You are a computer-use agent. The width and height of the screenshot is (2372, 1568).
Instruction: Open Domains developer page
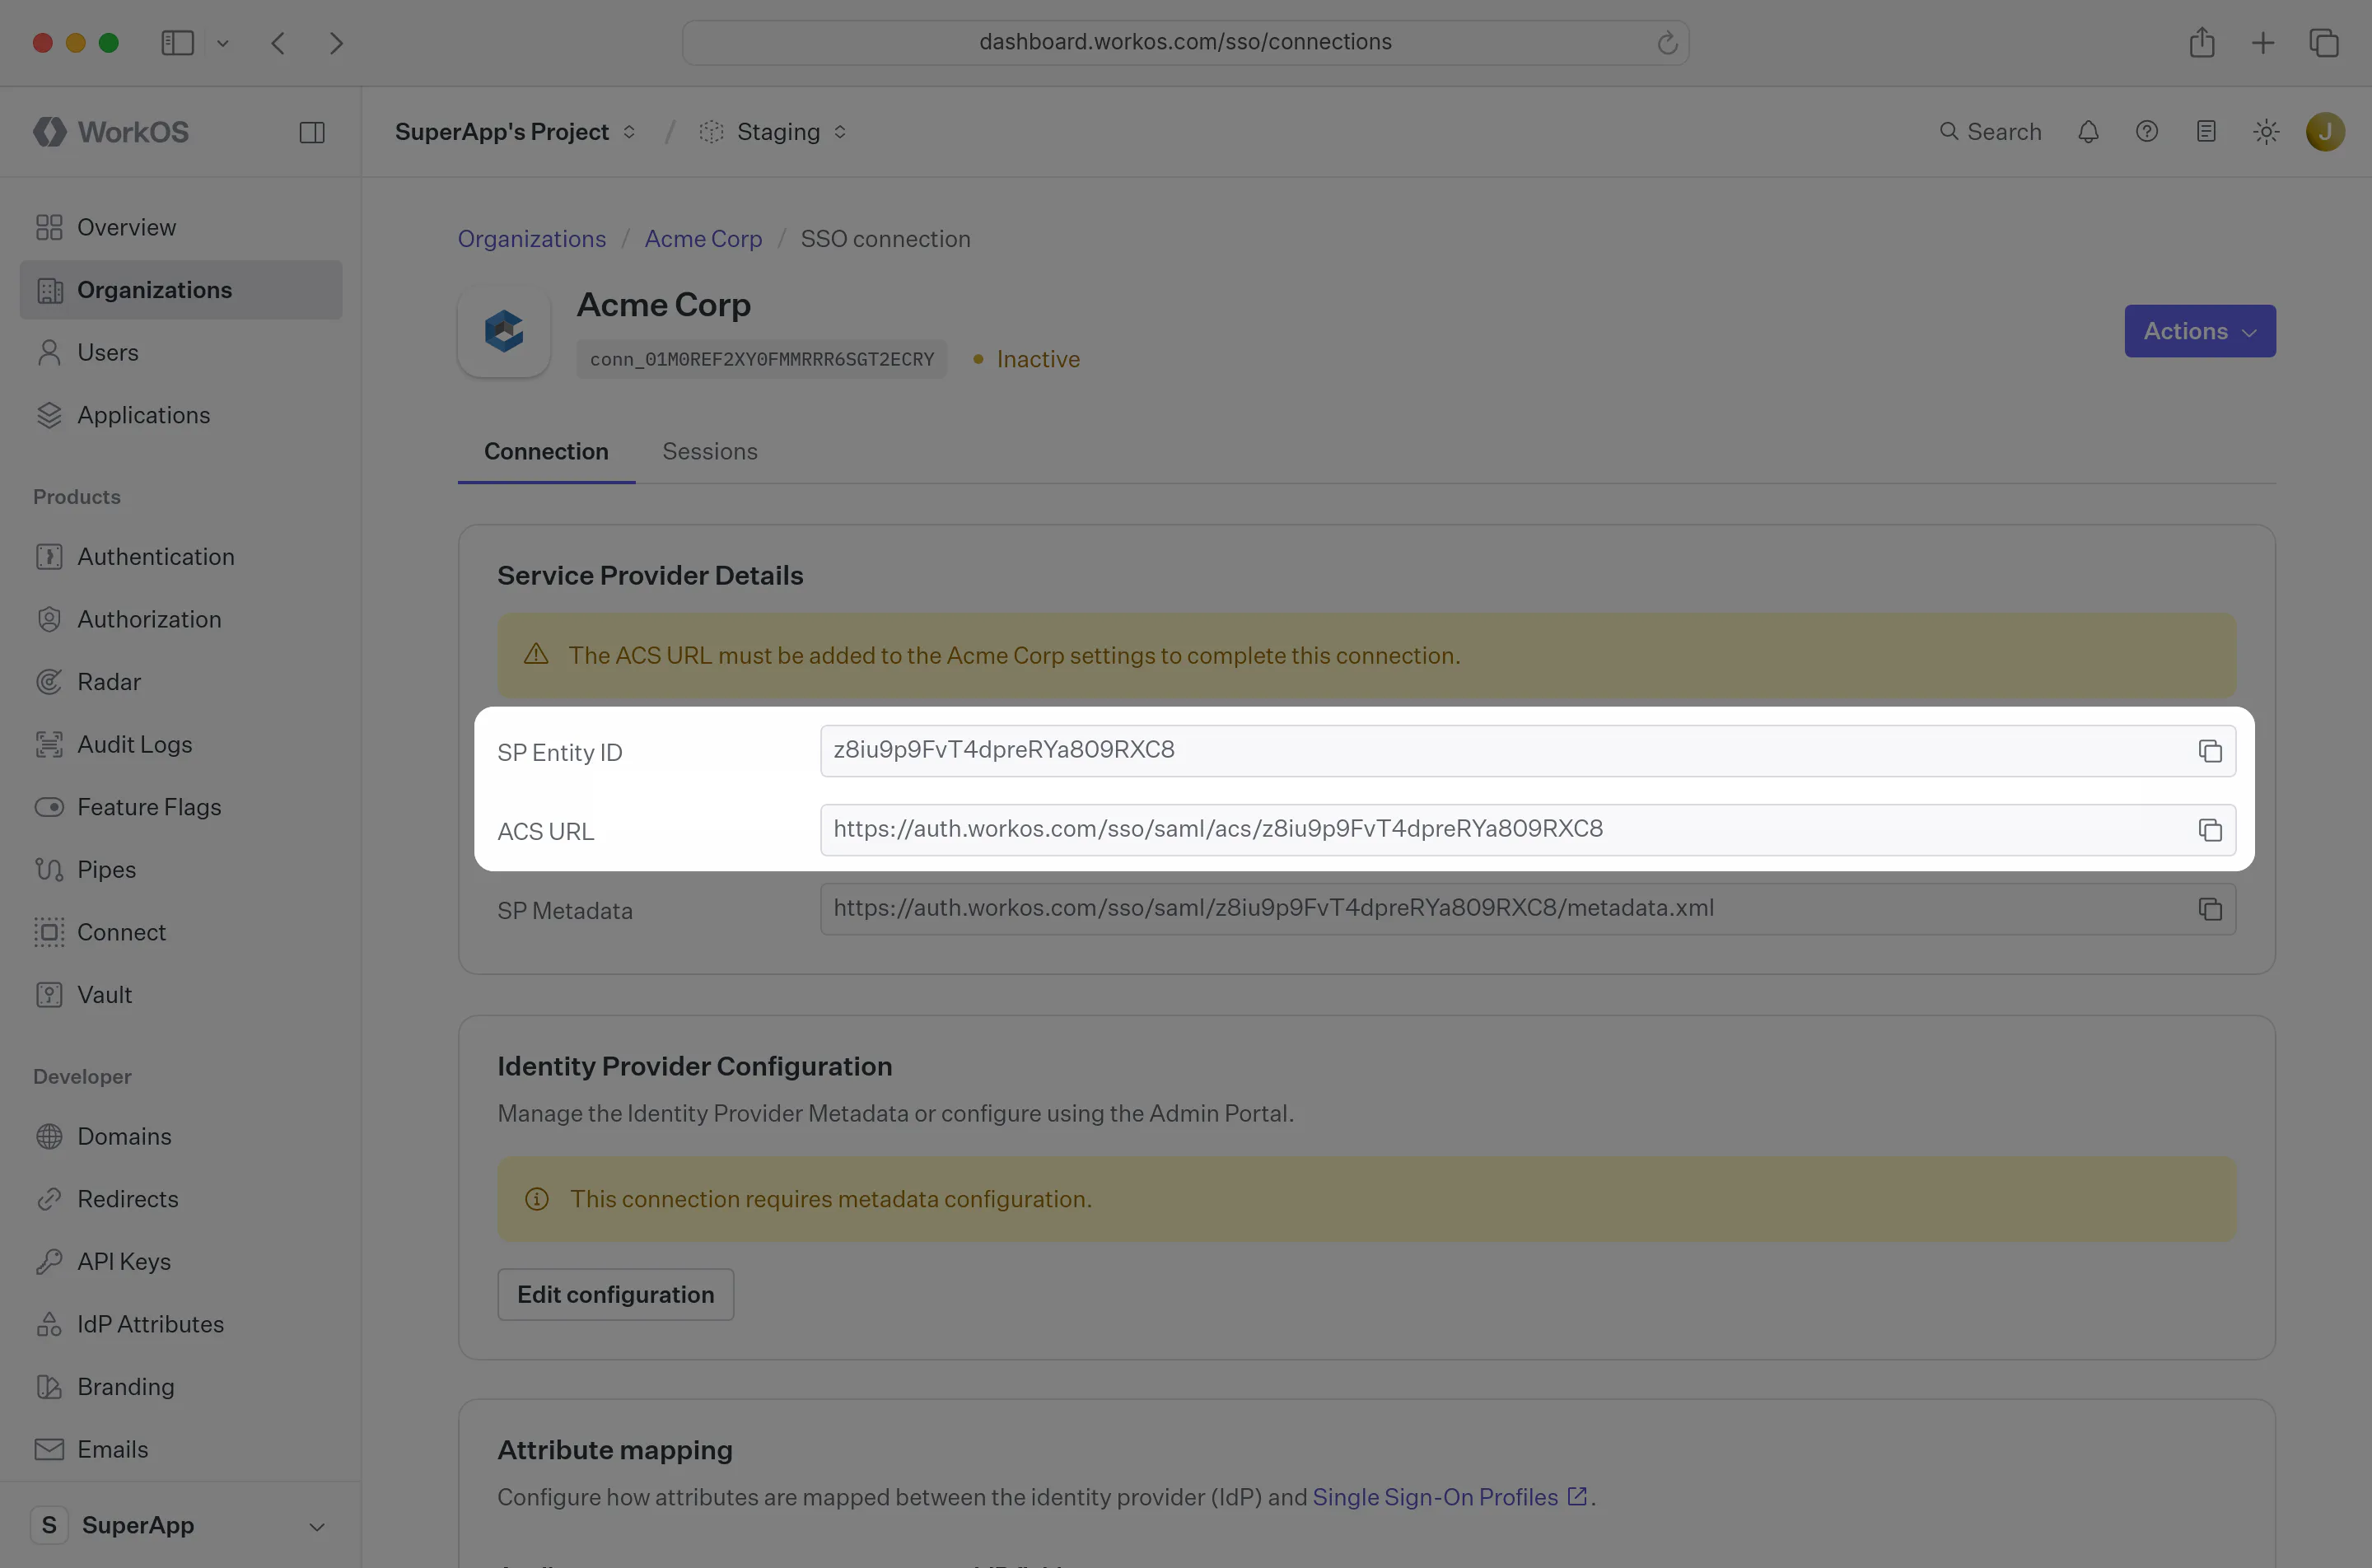coord(181,1137)
